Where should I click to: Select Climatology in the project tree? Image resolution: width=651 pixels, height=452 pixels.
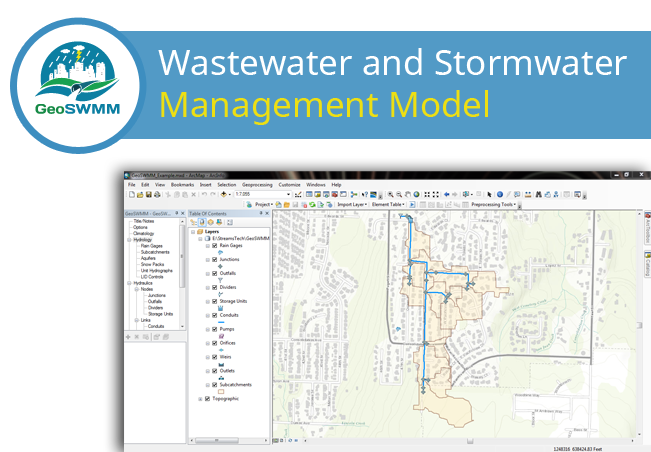[143, 234]
